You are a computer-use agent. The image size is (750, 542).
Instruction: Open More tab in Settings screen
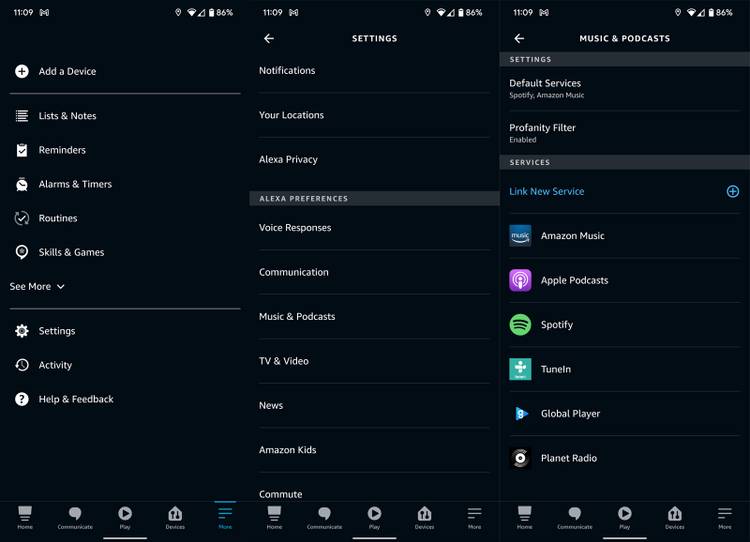click(x=474, y=518)
